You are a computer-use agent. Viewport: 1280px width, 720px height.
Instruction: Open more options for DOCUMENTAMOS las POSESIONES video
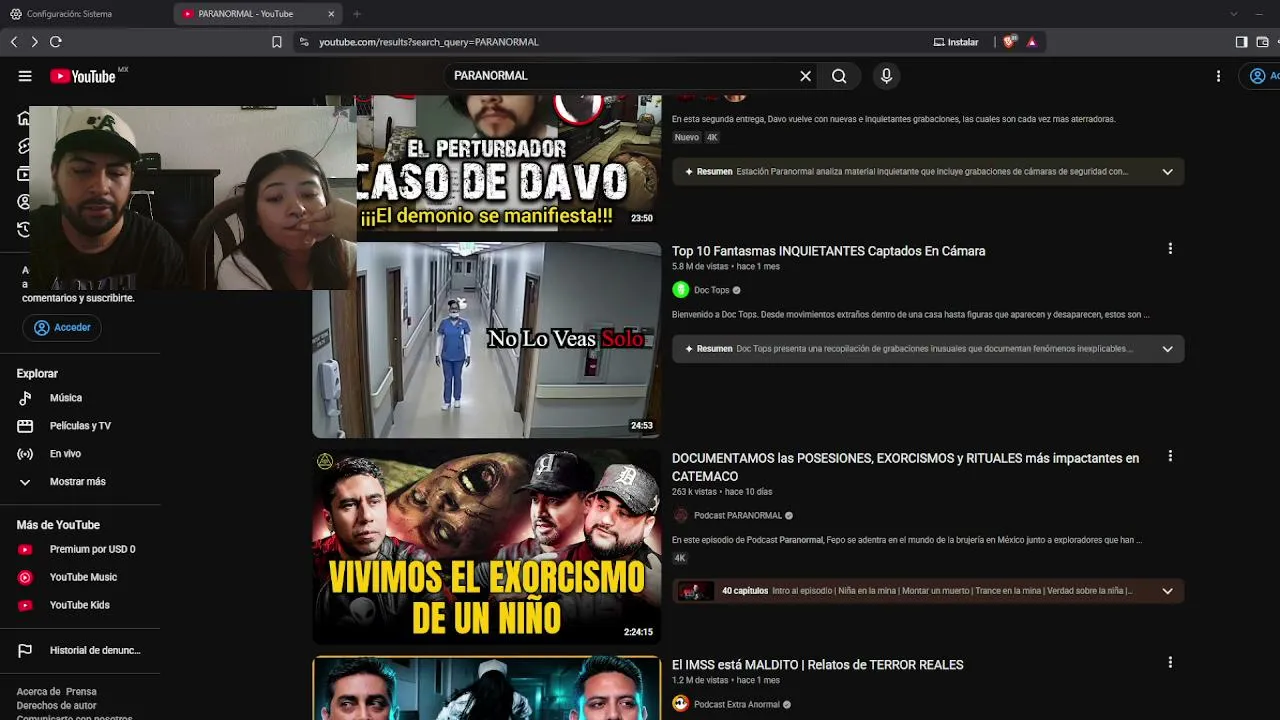[x=1170, y=457]
